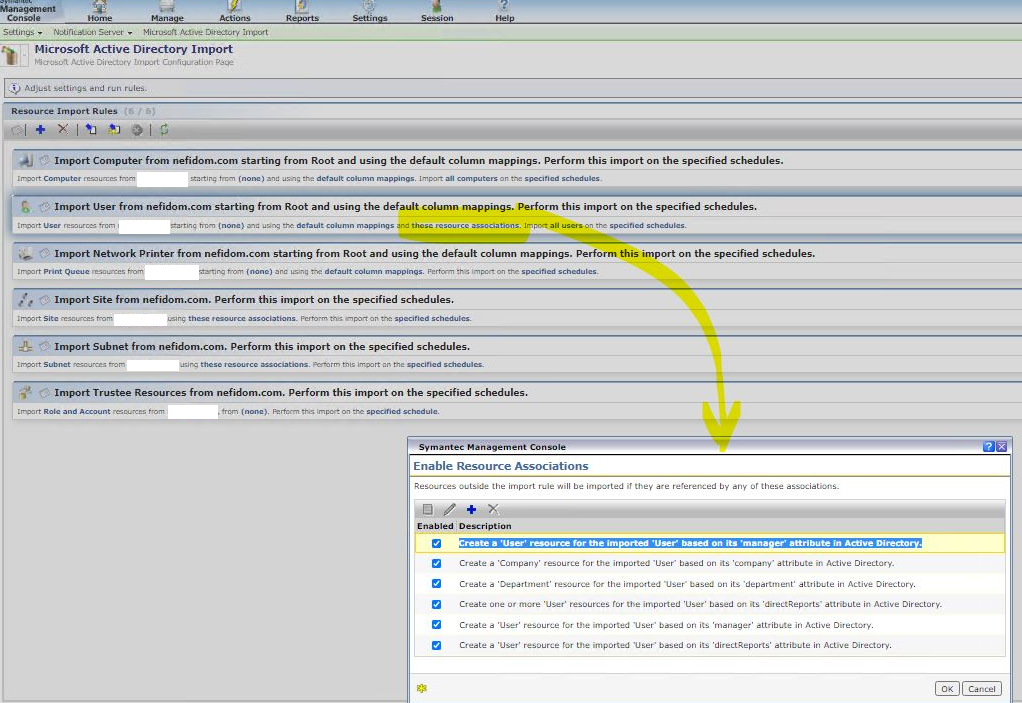Screen dimensions: 1022x703
Task: Click 'default column mappings' link in Import Computer rule
Action: point(365,179)
